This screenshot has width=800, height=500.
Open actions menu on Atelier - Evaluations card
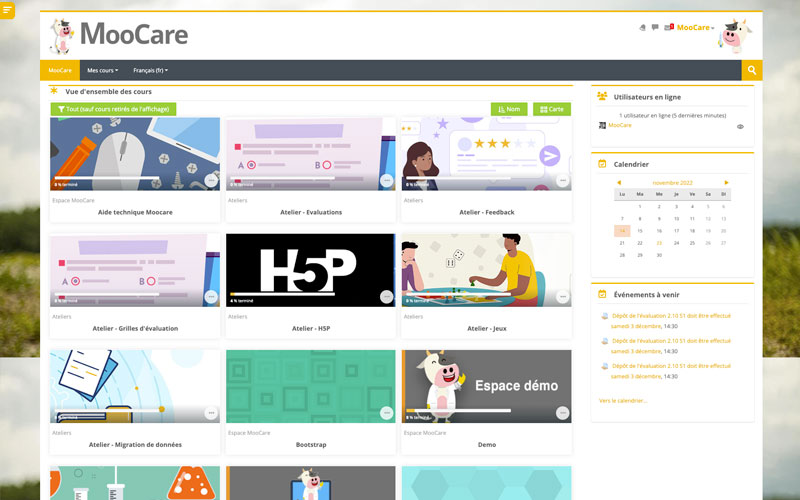387,180
